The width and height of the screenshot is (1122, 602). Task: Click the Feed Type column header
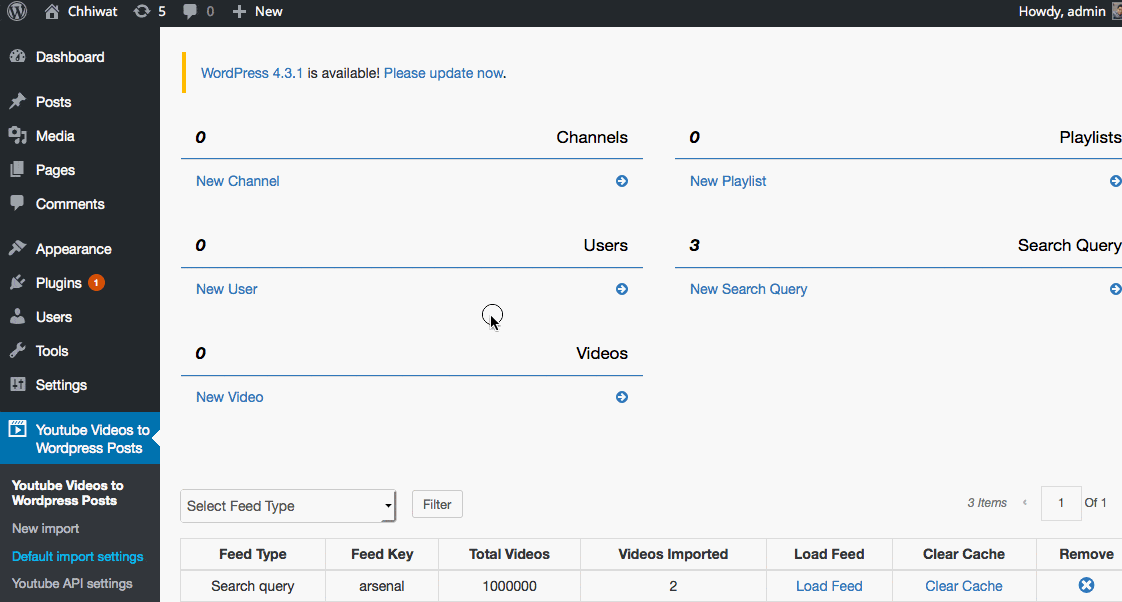click(x=253, y=554)
